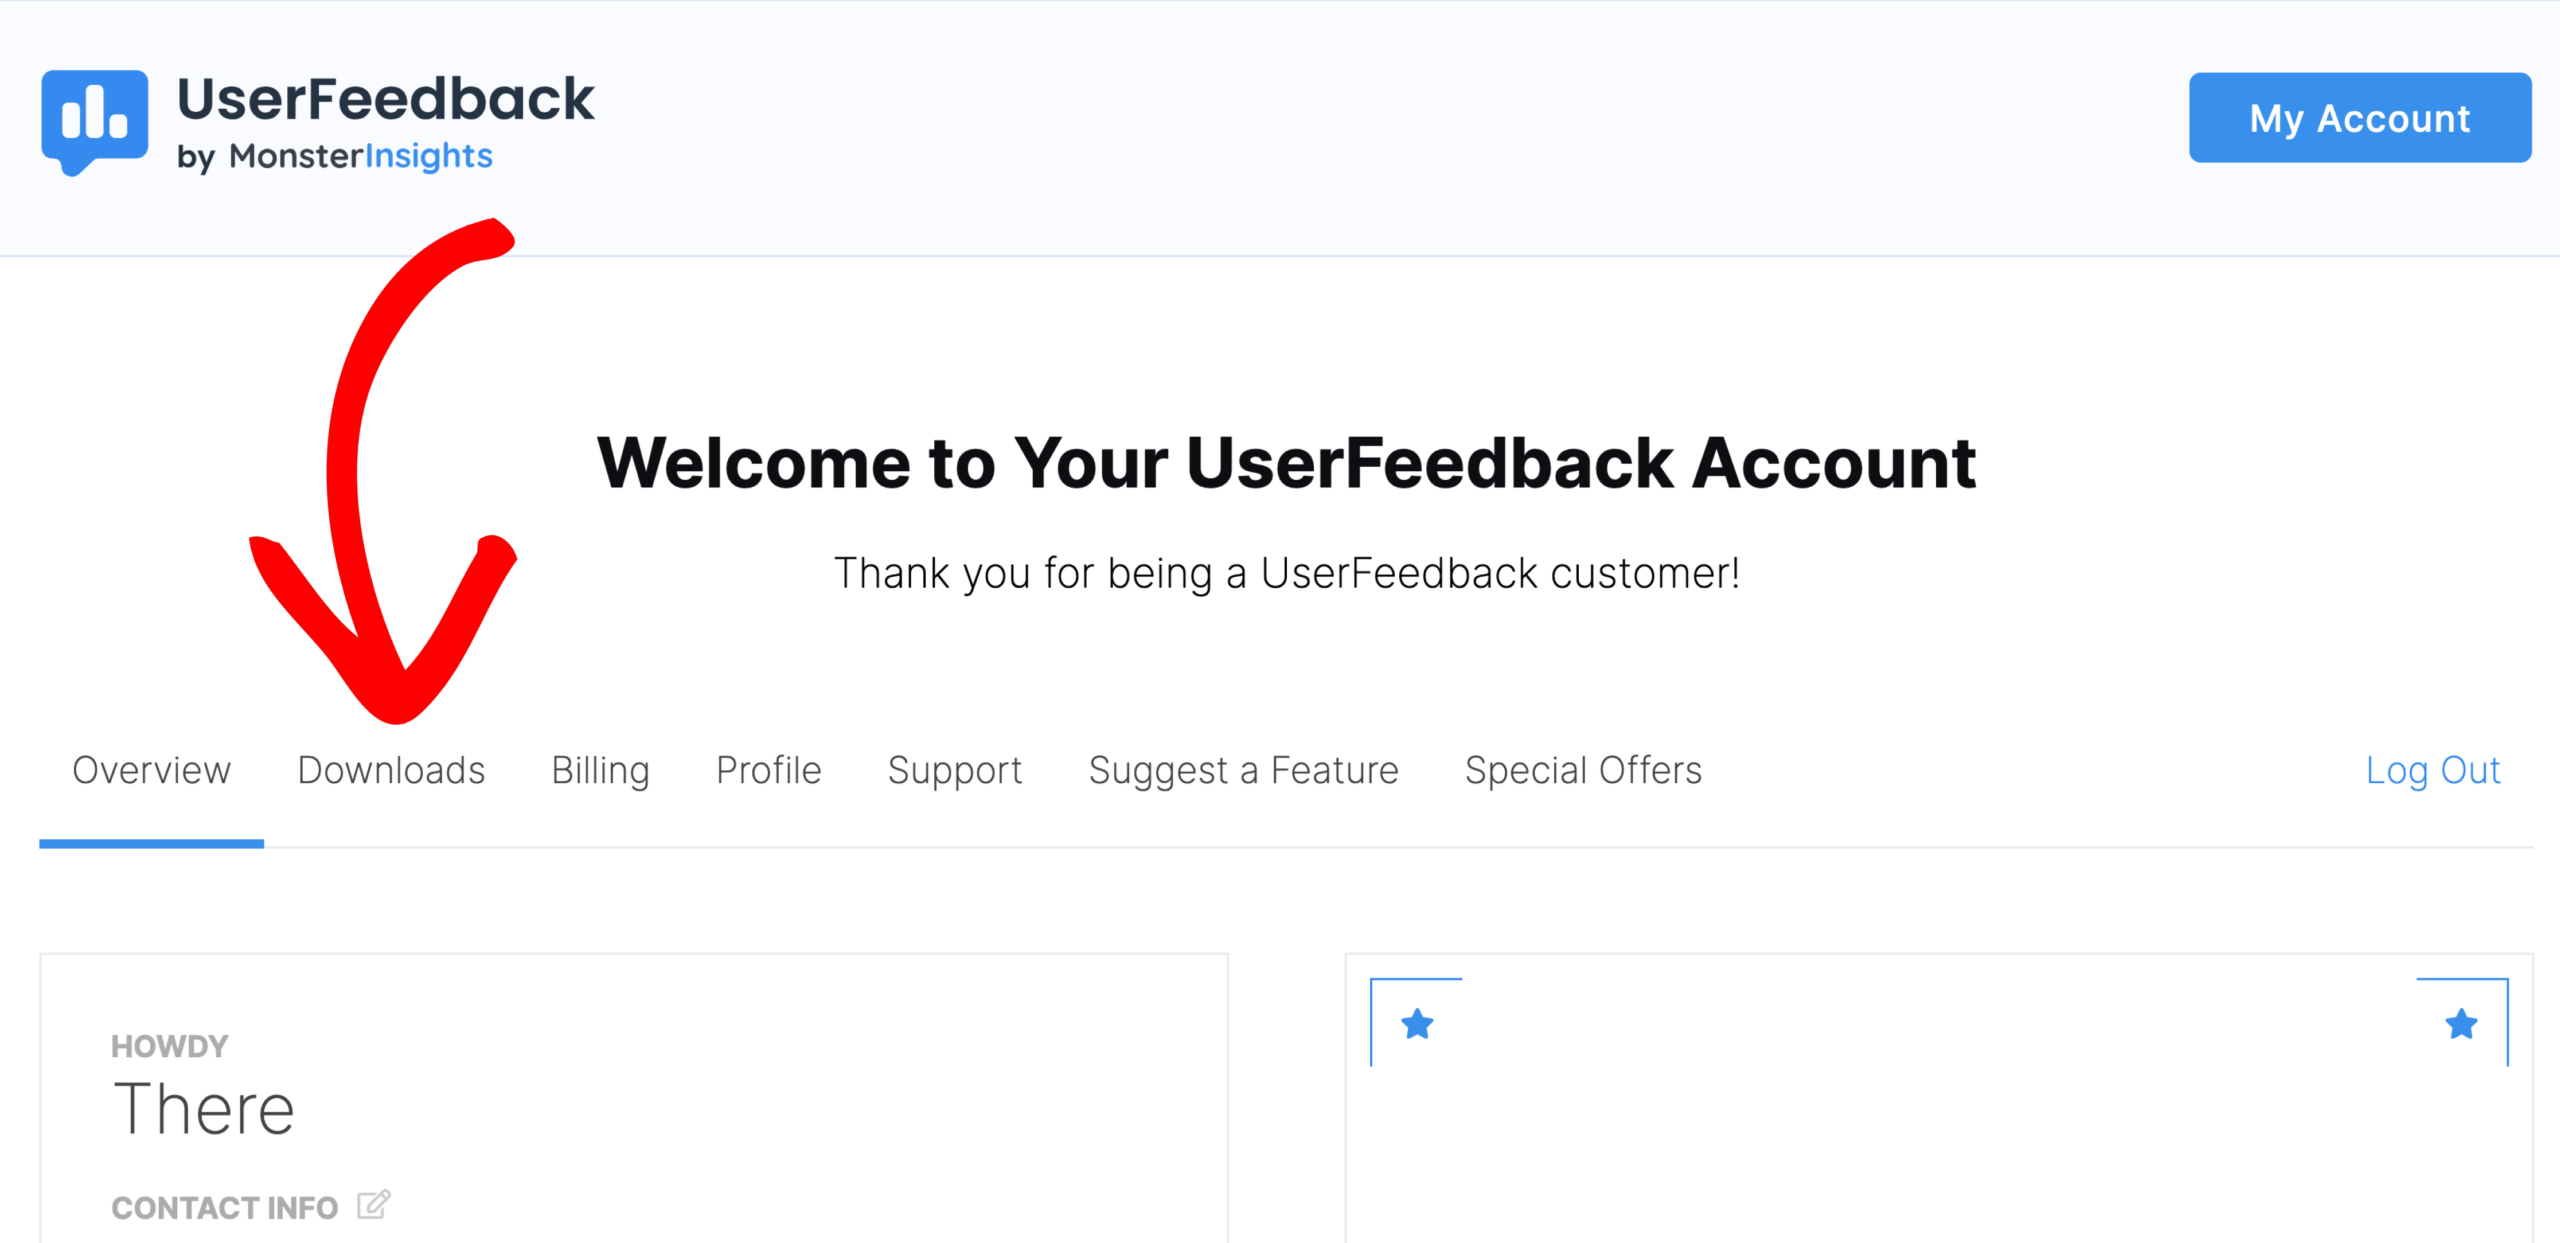The height and width of the screenshot is (1243, 2560).
Task: Open the Billing tab
Action: (601, 770)
